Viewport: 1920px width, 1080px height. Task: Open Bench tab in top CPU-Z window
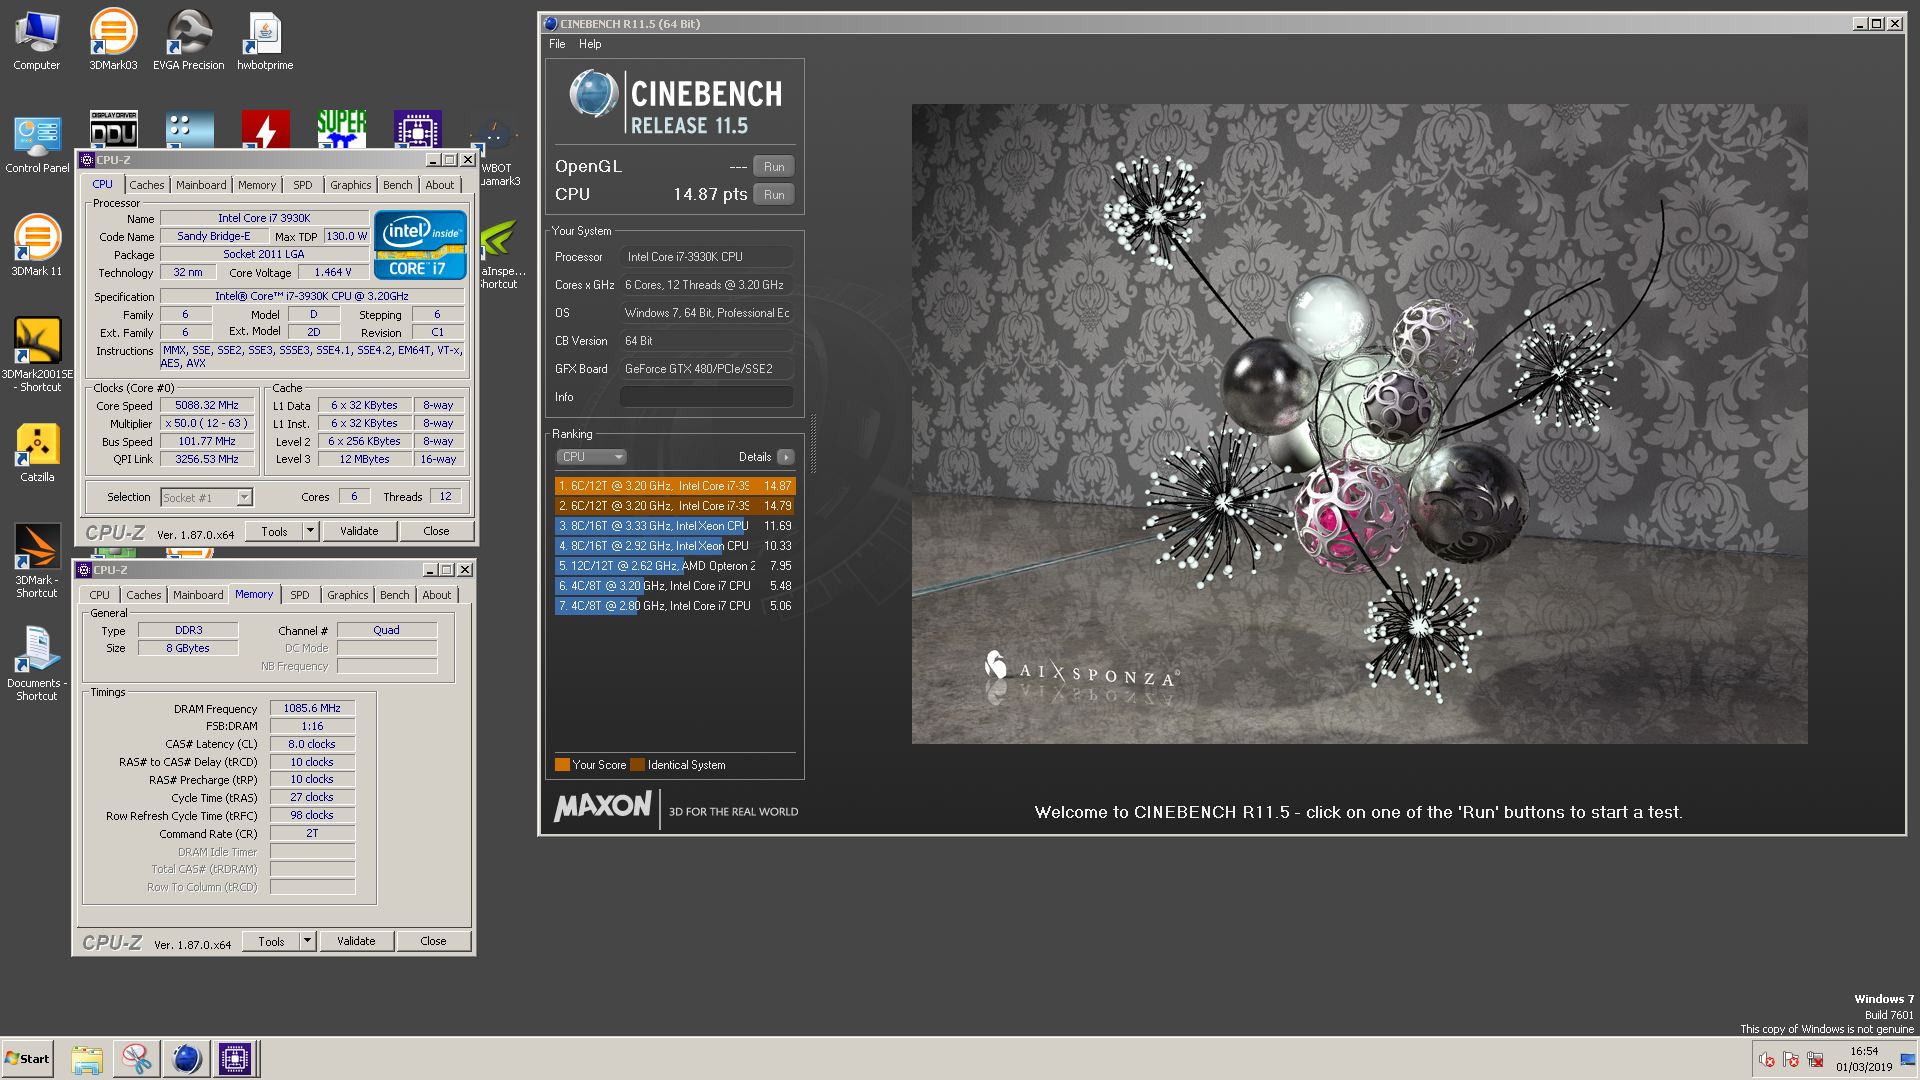click(397, 185)
